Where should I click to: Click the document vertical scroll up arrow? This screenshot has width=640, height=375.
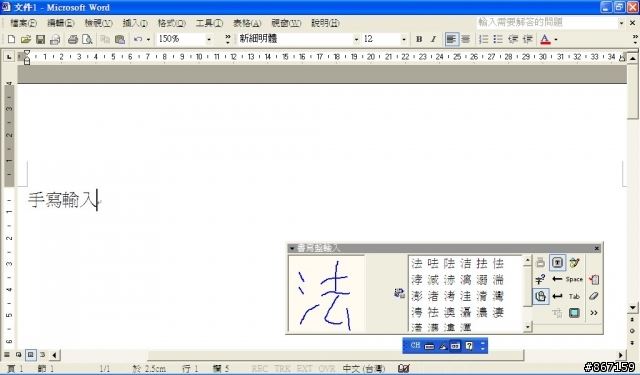tap(632, 58)
